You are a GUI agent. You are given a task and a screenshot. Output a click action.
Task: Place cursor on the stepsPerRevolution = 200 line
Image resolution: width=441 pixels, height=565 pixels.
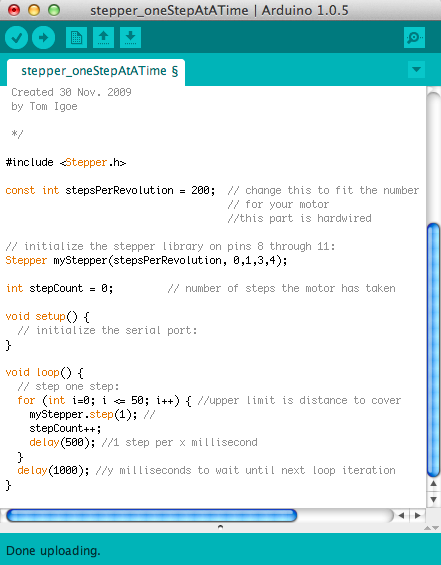(x=110, y=190)
